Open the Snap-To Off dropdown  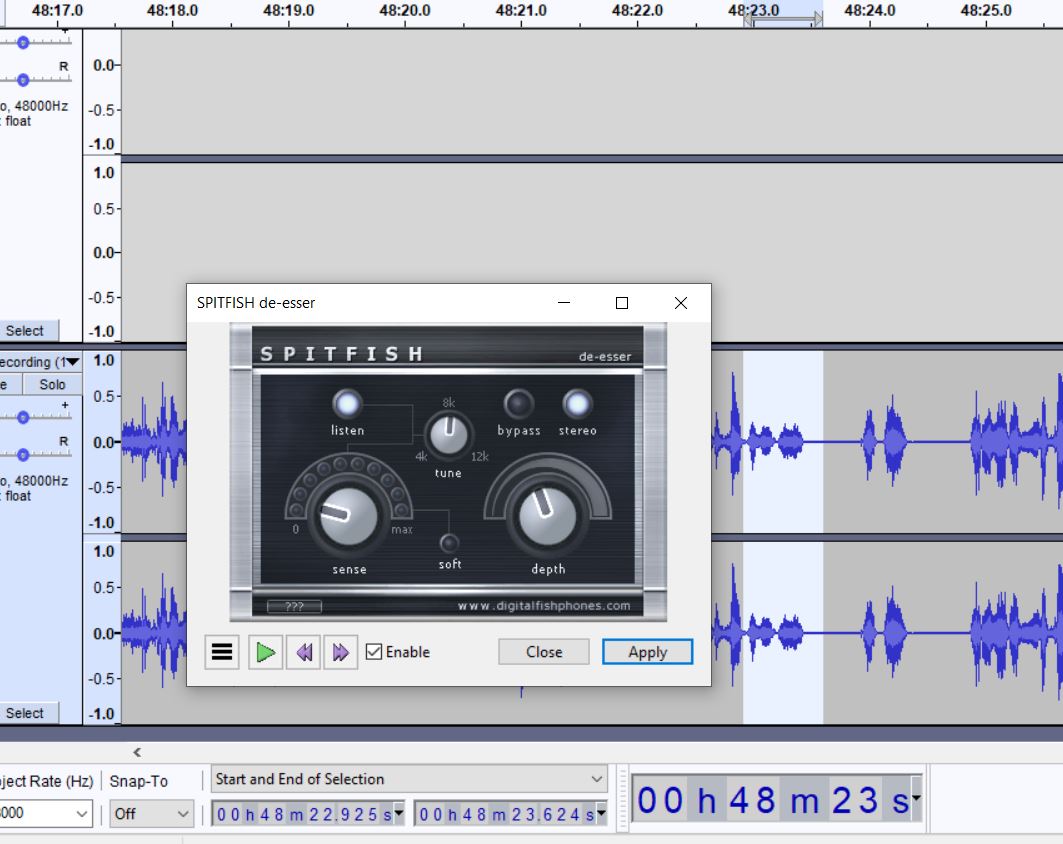(x=151, y=813)
